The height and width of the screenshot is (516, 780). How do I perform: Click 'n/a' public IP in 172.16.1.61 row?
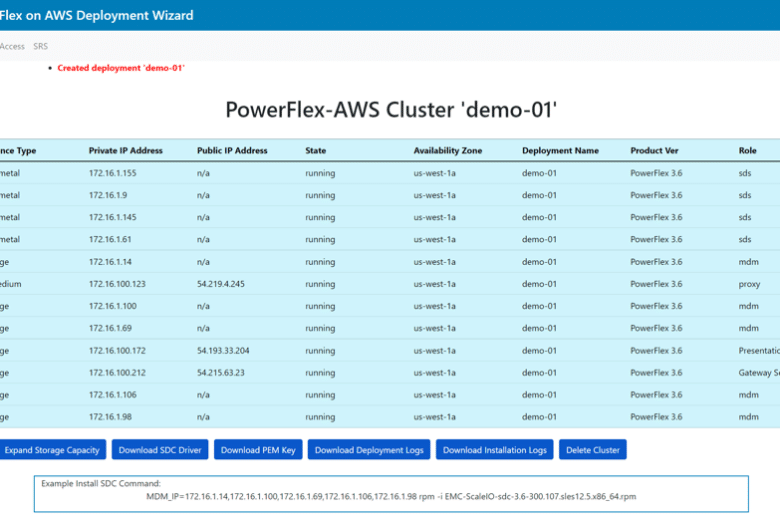point(203,239)
